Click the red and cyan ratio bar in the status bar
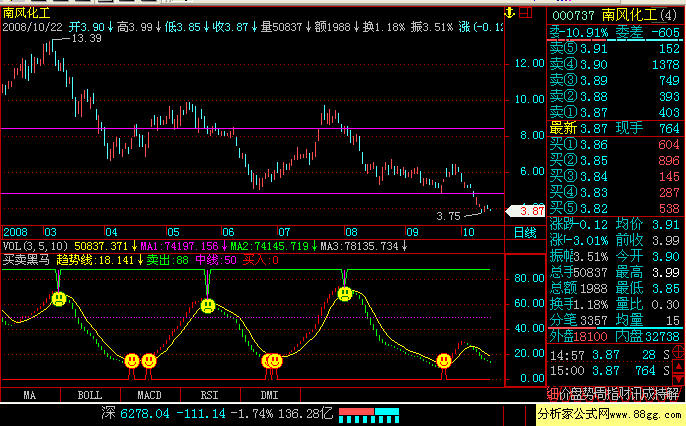Viewport: 686px width, 426px height. pos(369,416)
